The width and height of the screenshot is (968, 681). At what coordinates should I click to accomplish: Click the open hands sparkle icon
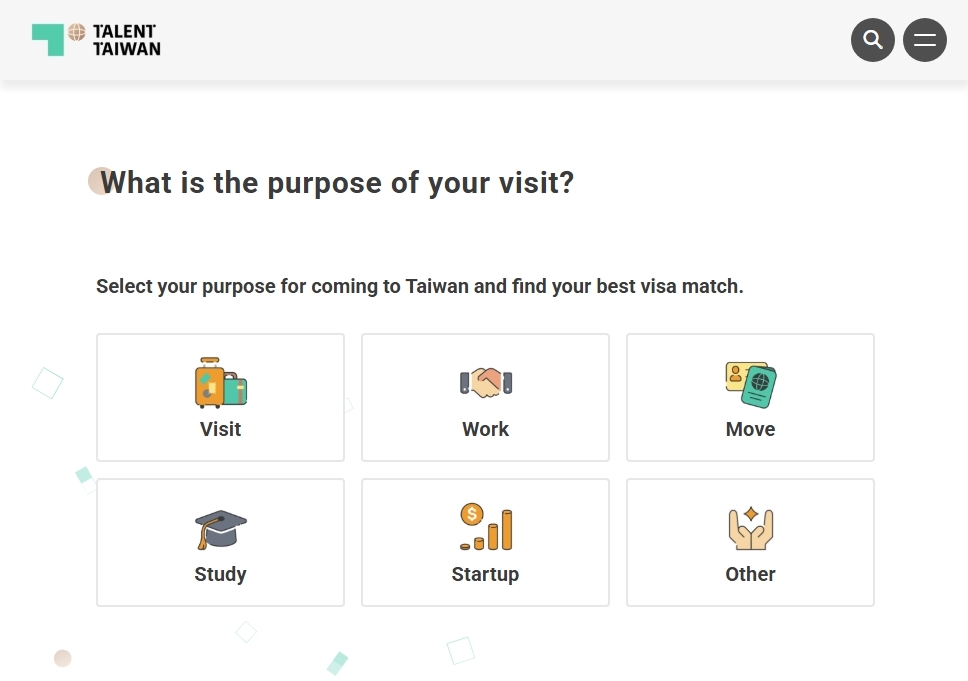(x=751, y=529)
